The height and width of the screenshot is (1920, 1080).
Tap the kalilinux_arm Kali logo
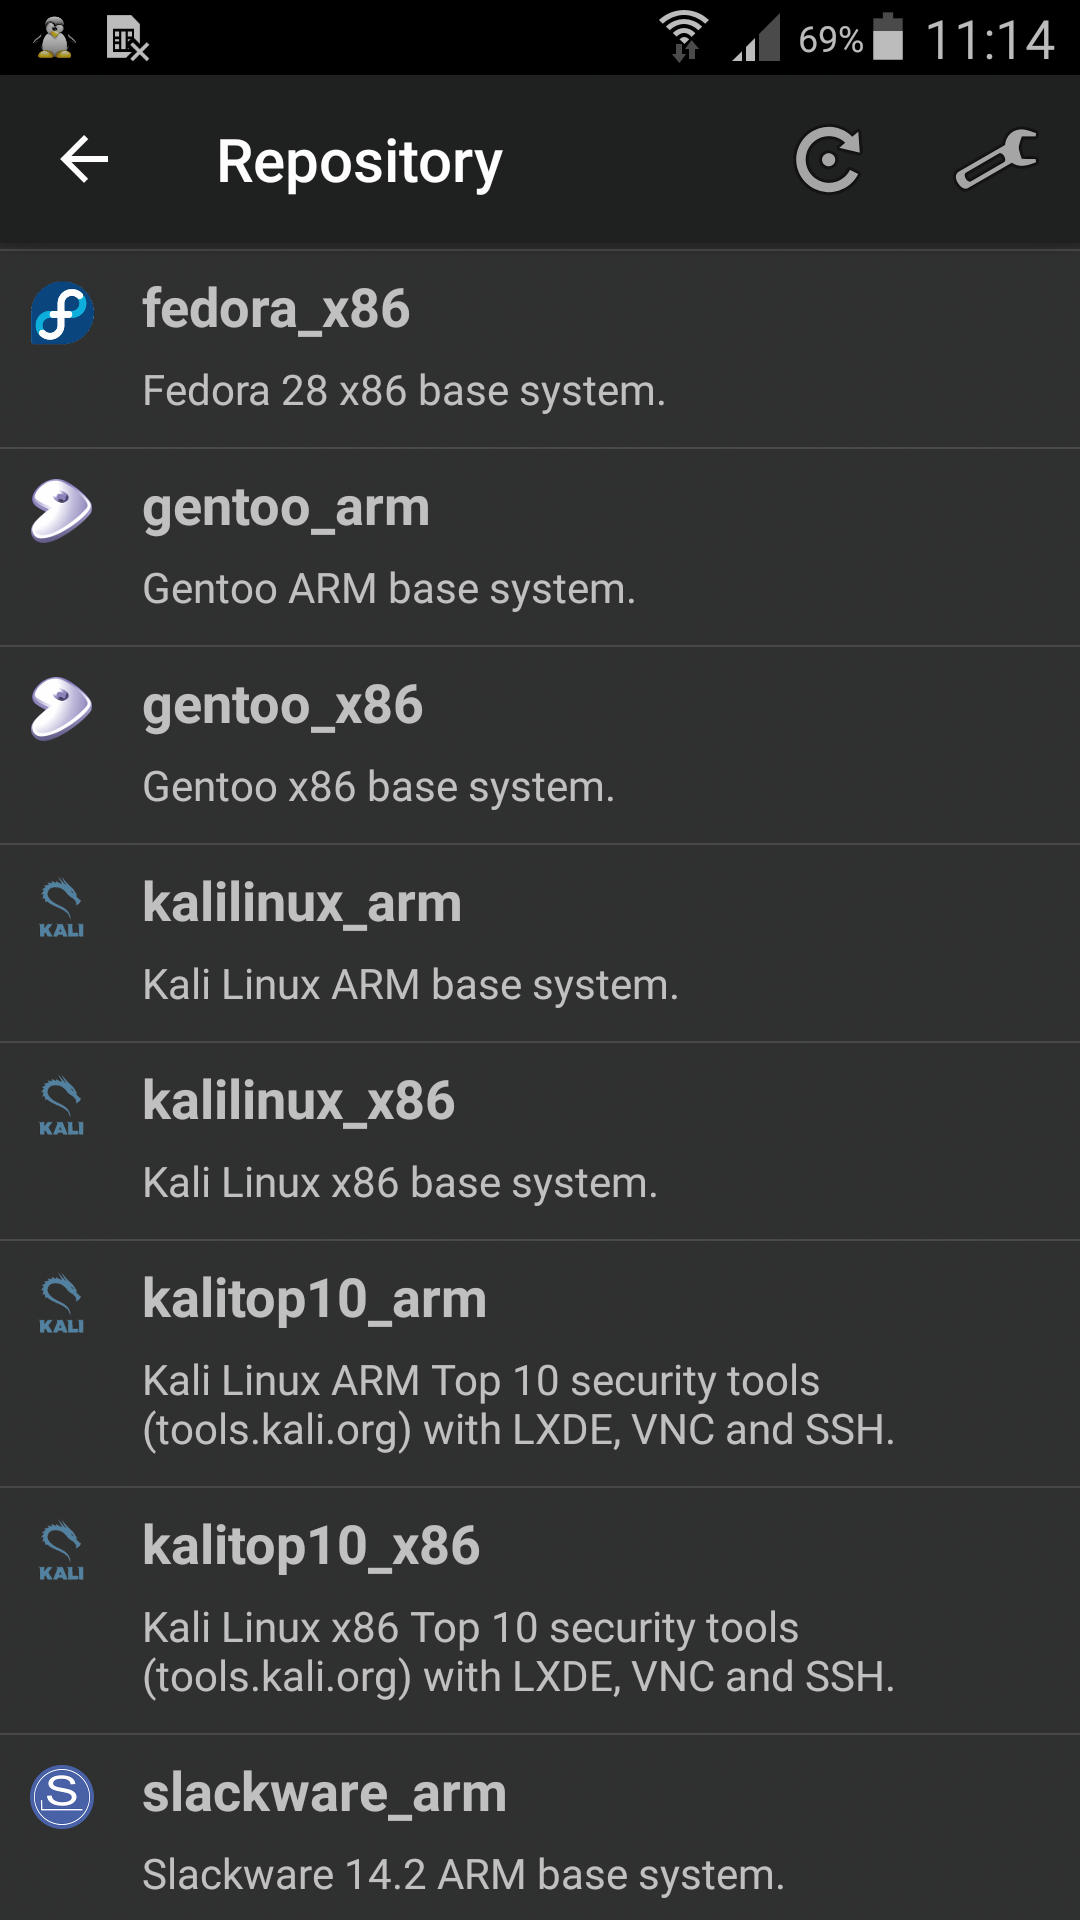pyautogui.click(x=61, y=908)
